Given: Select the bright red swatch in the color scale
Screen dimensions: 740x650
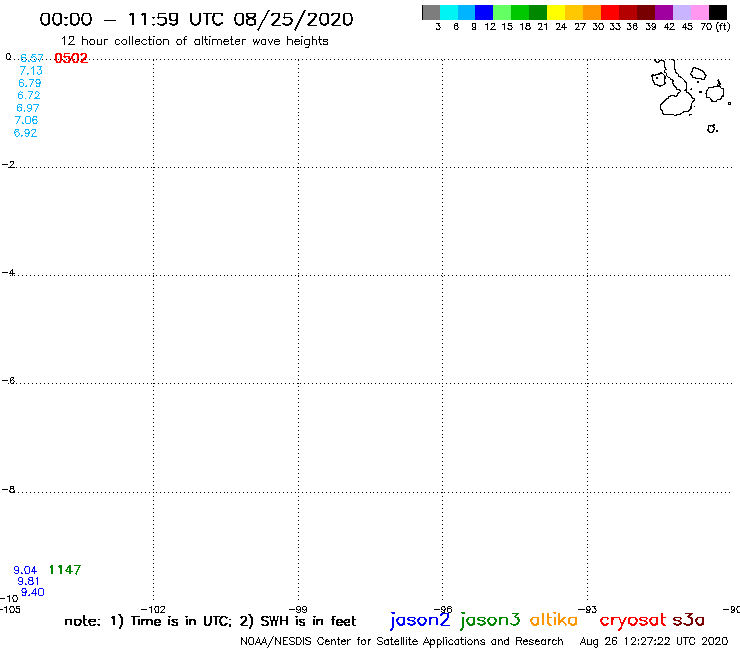Looking at the screenshot, I should point(610,12).
